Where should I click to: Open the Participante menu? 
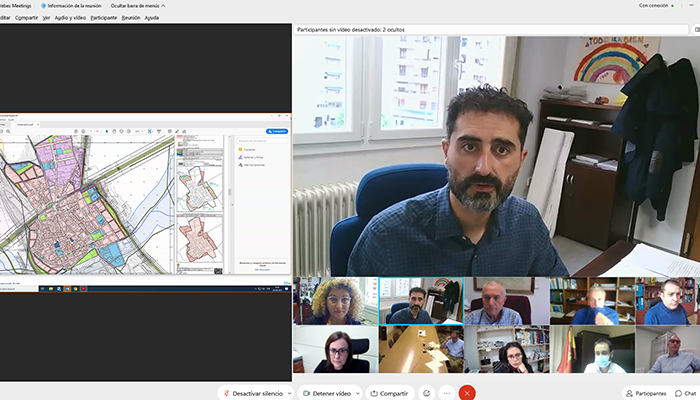coord(103,18)
